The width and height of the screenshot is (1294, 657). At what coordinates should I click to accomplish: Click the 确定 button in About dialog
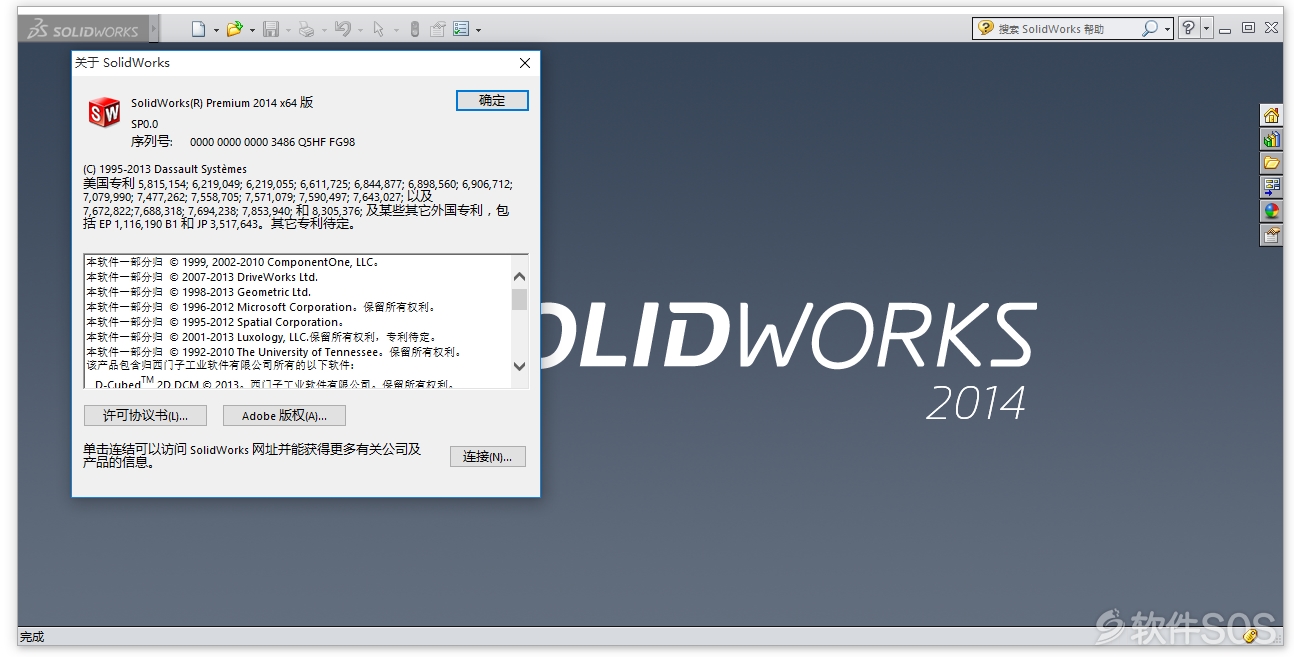[492, 100]
